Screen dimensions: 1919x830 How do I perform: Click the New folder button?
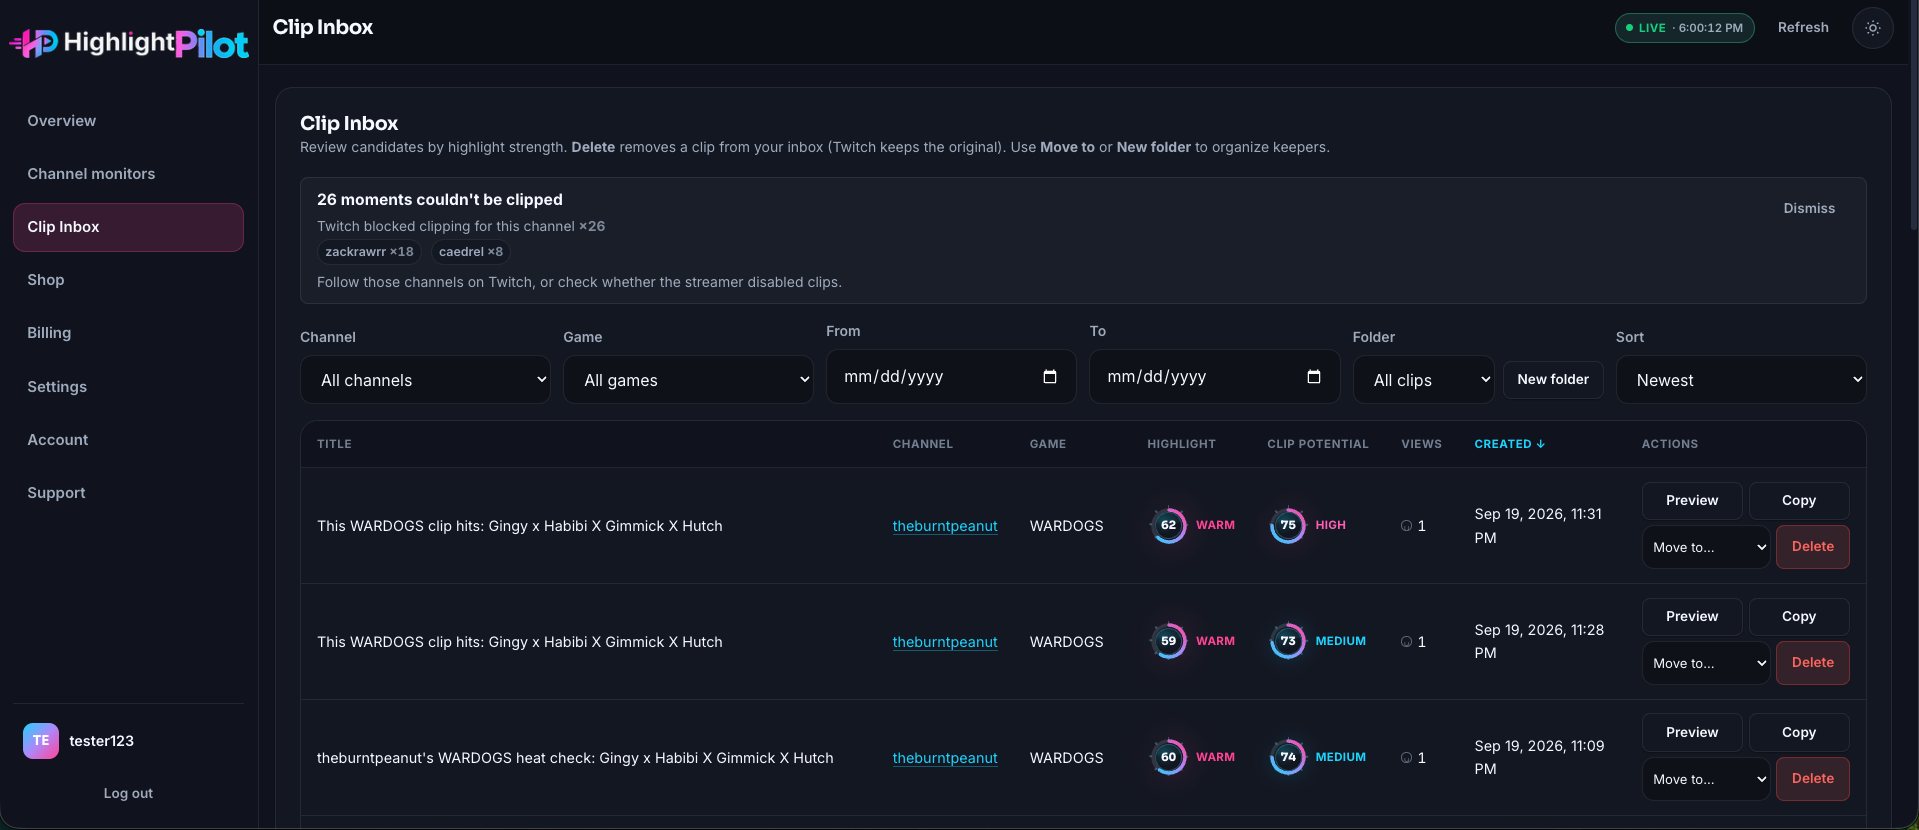(1553, 380)
